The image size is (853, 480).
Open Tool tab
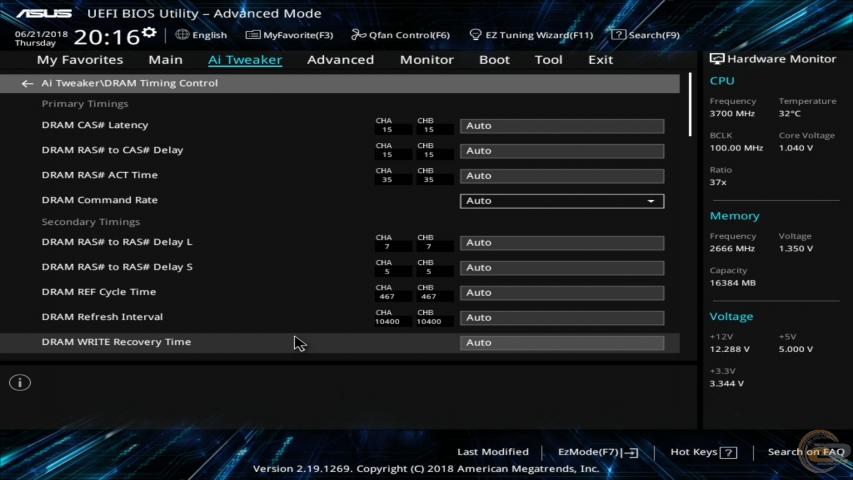[x=548, y=60]
